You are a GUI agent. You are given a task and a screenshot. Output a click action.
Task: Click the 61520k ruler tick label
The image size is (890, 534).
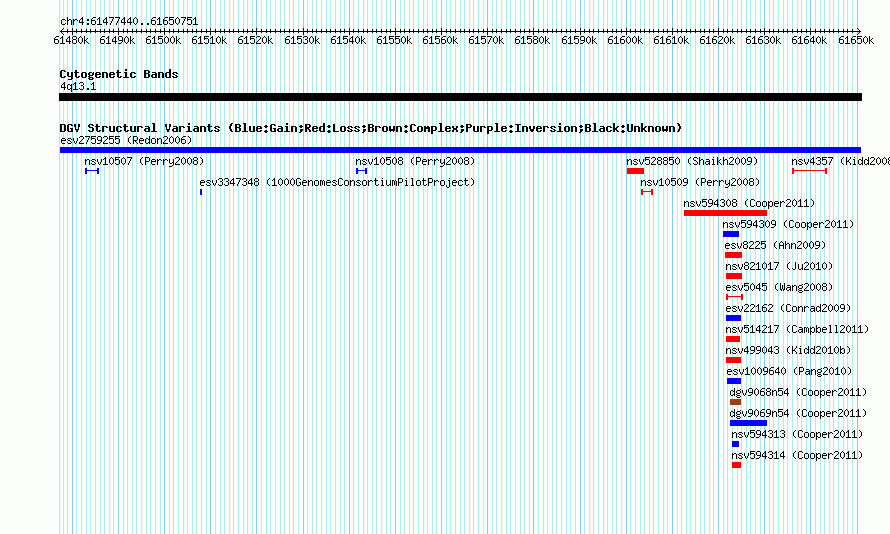point(255,40)
